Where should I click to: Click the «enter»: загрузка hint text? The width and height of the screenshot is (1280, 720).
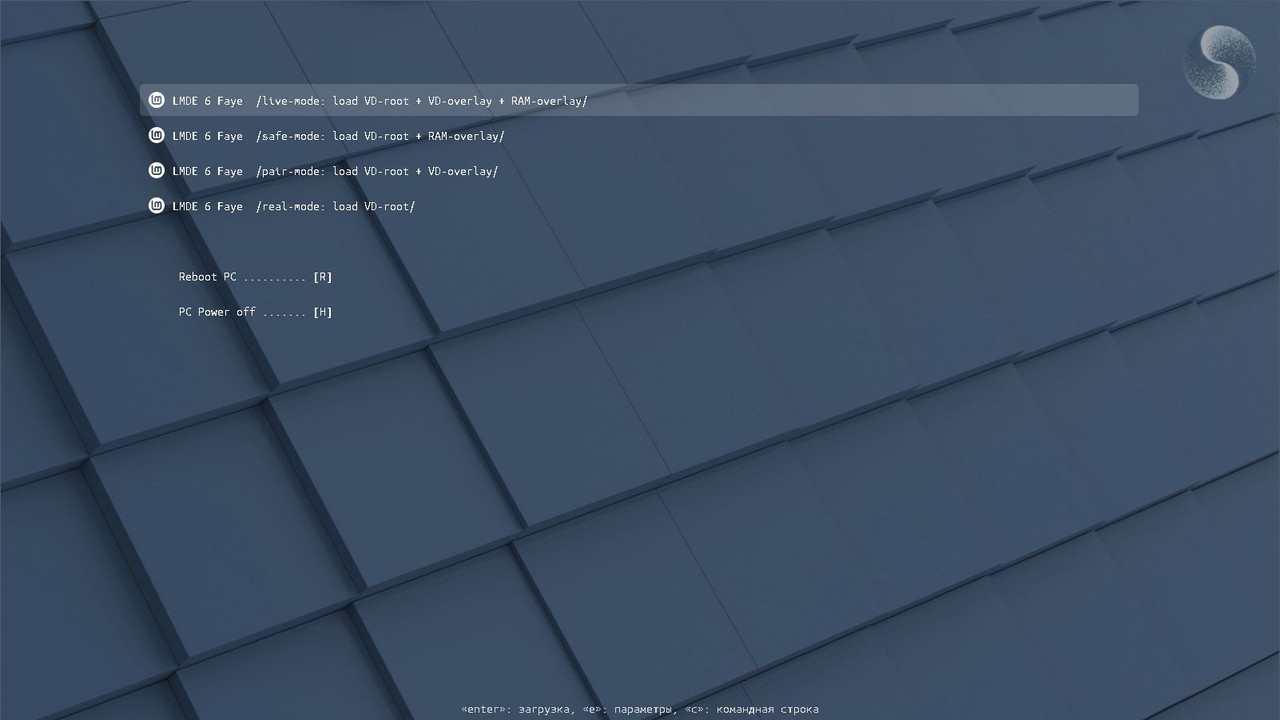[x=518, y=709]
